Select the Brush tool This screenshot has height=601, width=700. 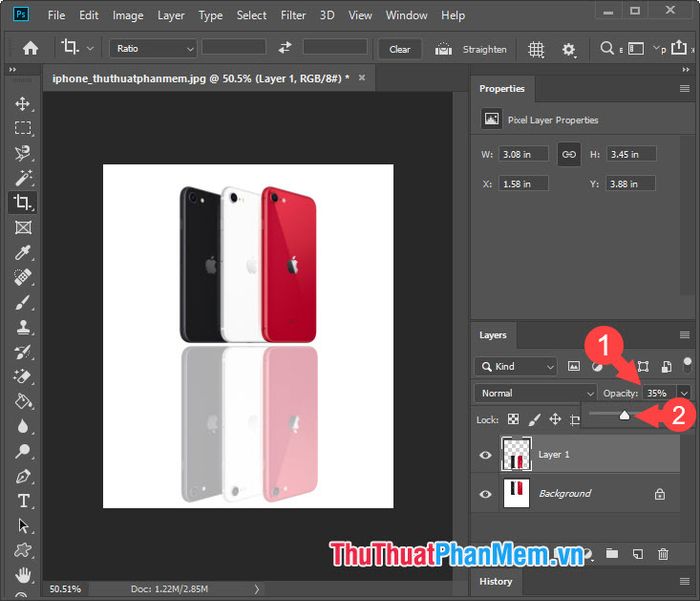point(22,302)
